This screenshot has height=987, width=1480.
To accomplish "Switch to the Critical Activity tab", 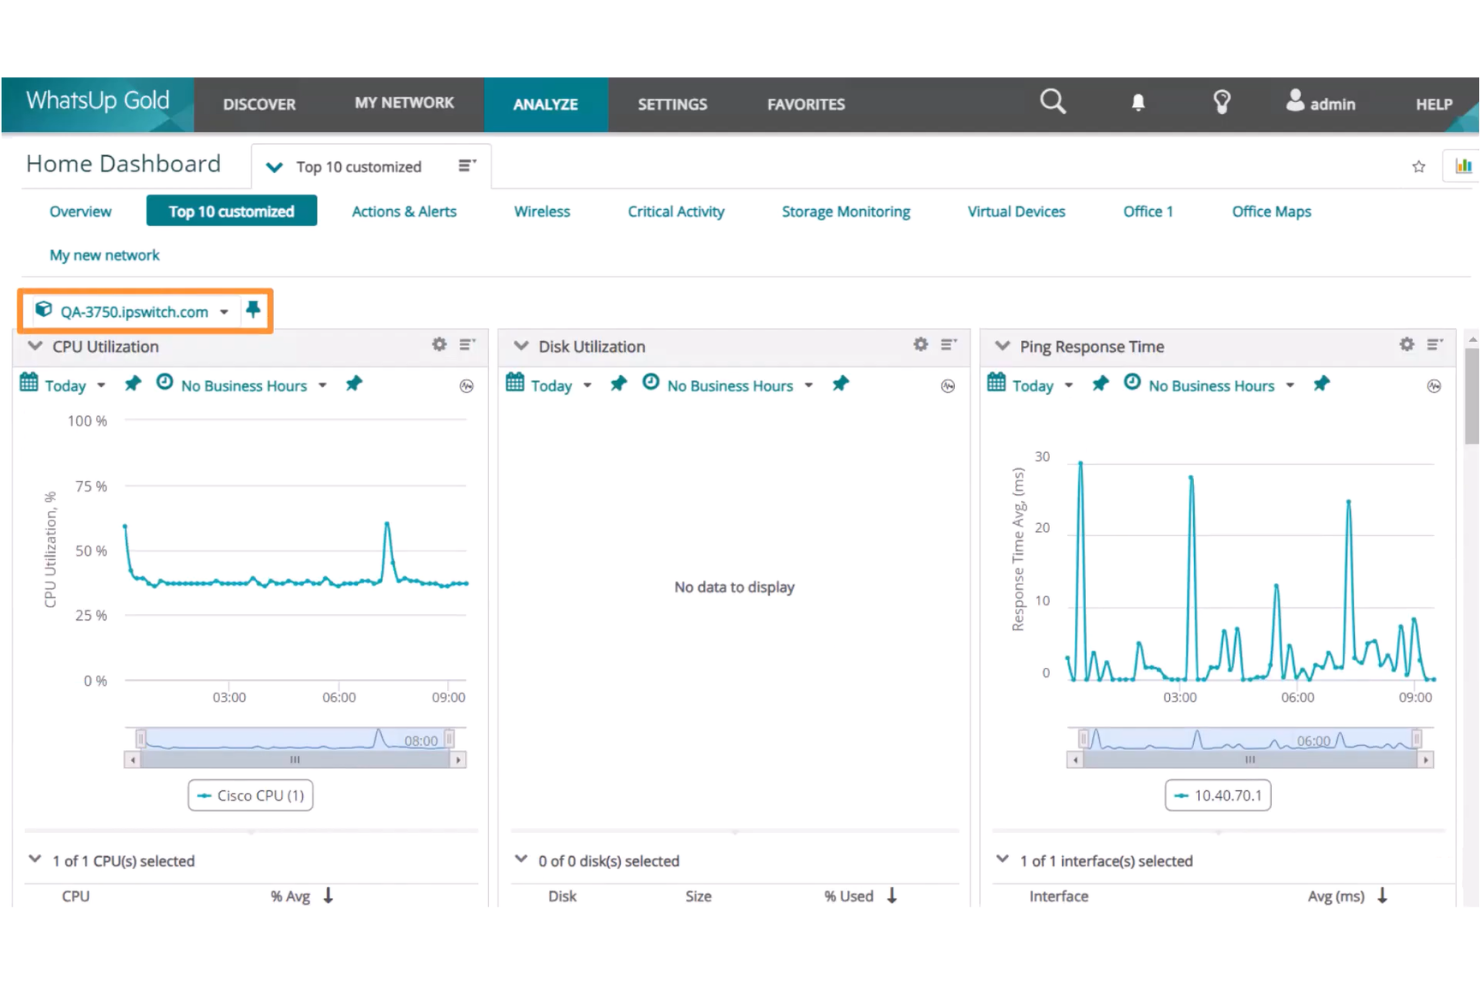I will pos(675,212).
